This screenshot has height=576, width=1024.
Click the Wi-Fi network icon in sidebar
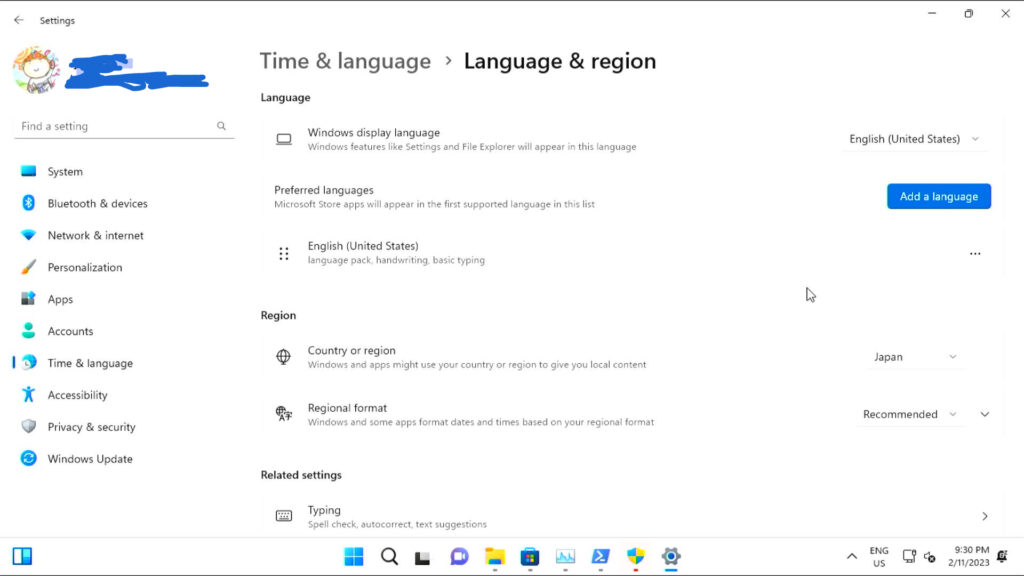coord(28,235)
